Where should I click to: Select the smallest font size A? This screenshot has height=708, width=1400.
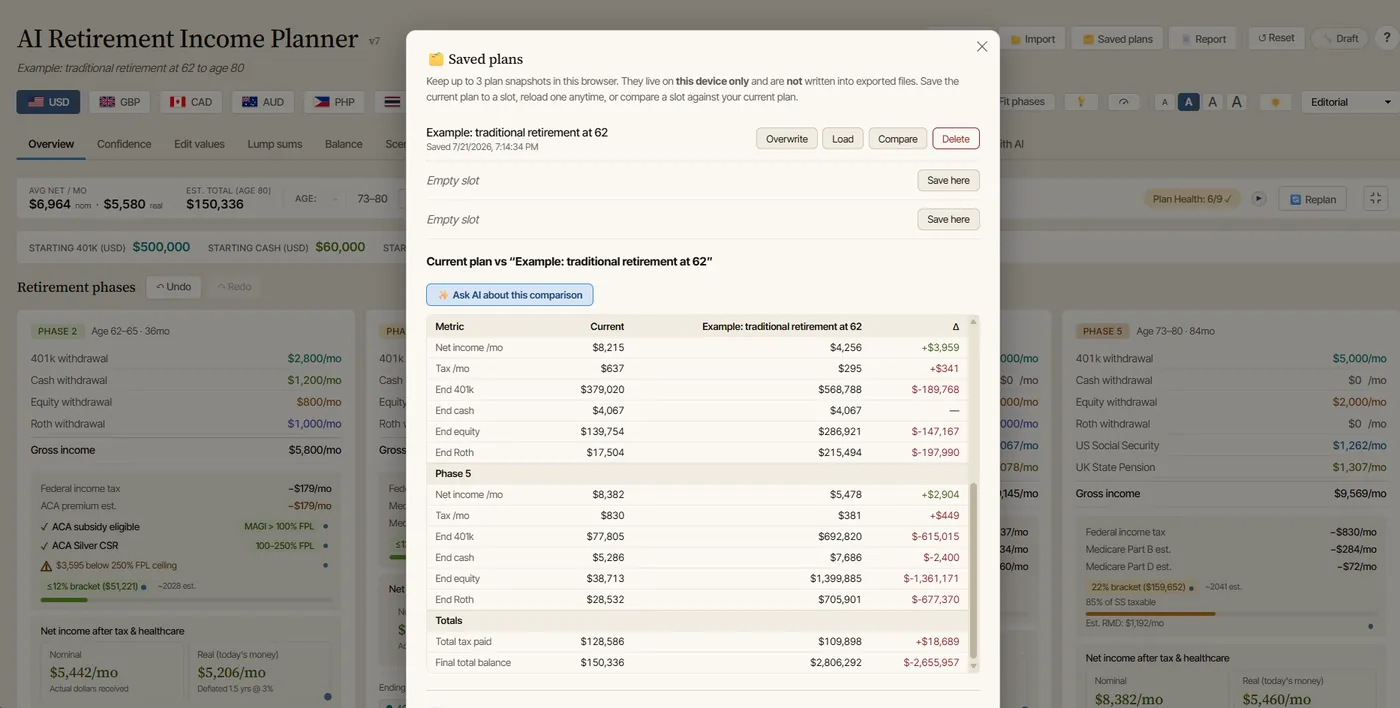(x=1164, y=102)
